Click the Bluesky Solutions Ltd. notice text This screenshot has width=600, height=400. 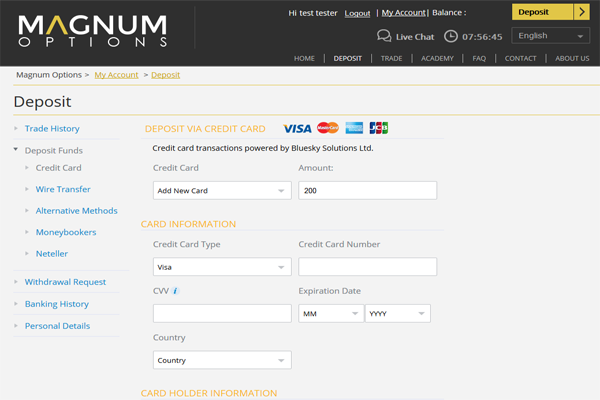[x=263, y=148]
